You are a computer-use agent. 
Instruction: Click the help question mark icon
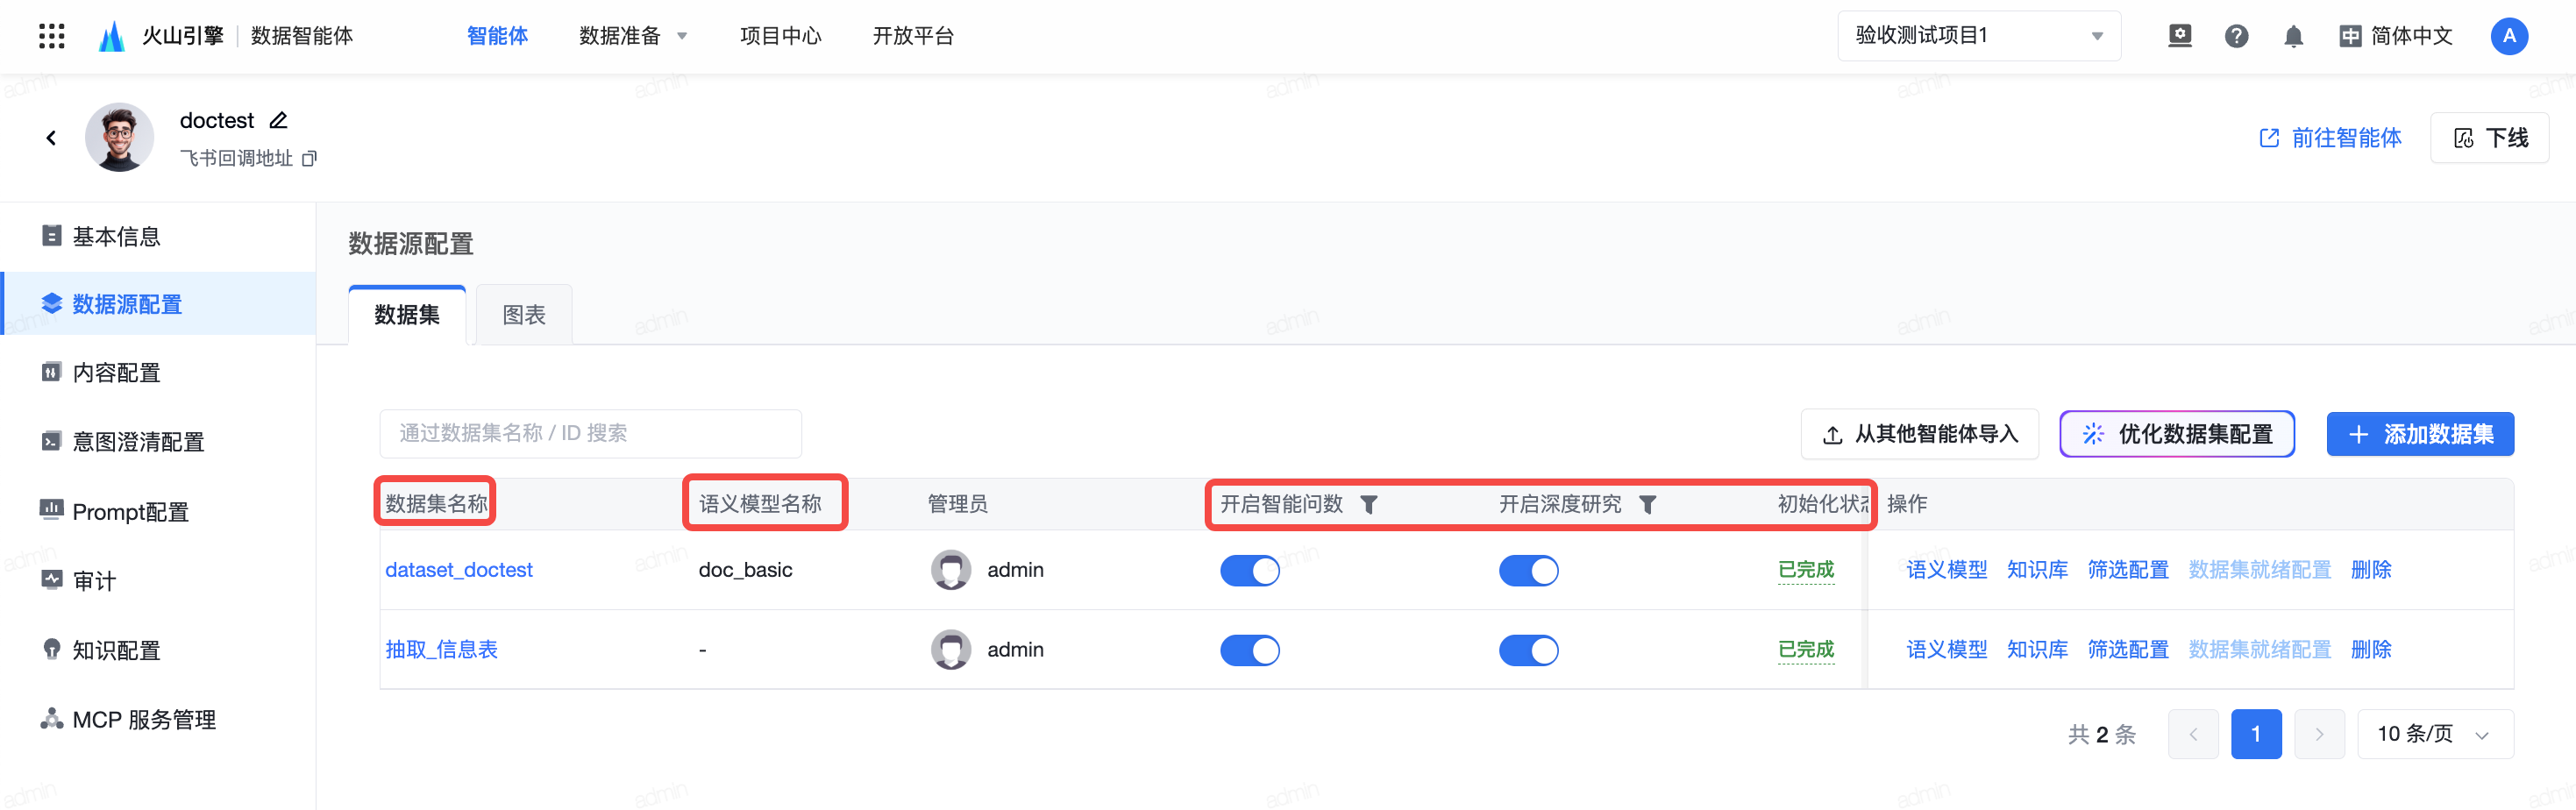(x=2236, y=37)
